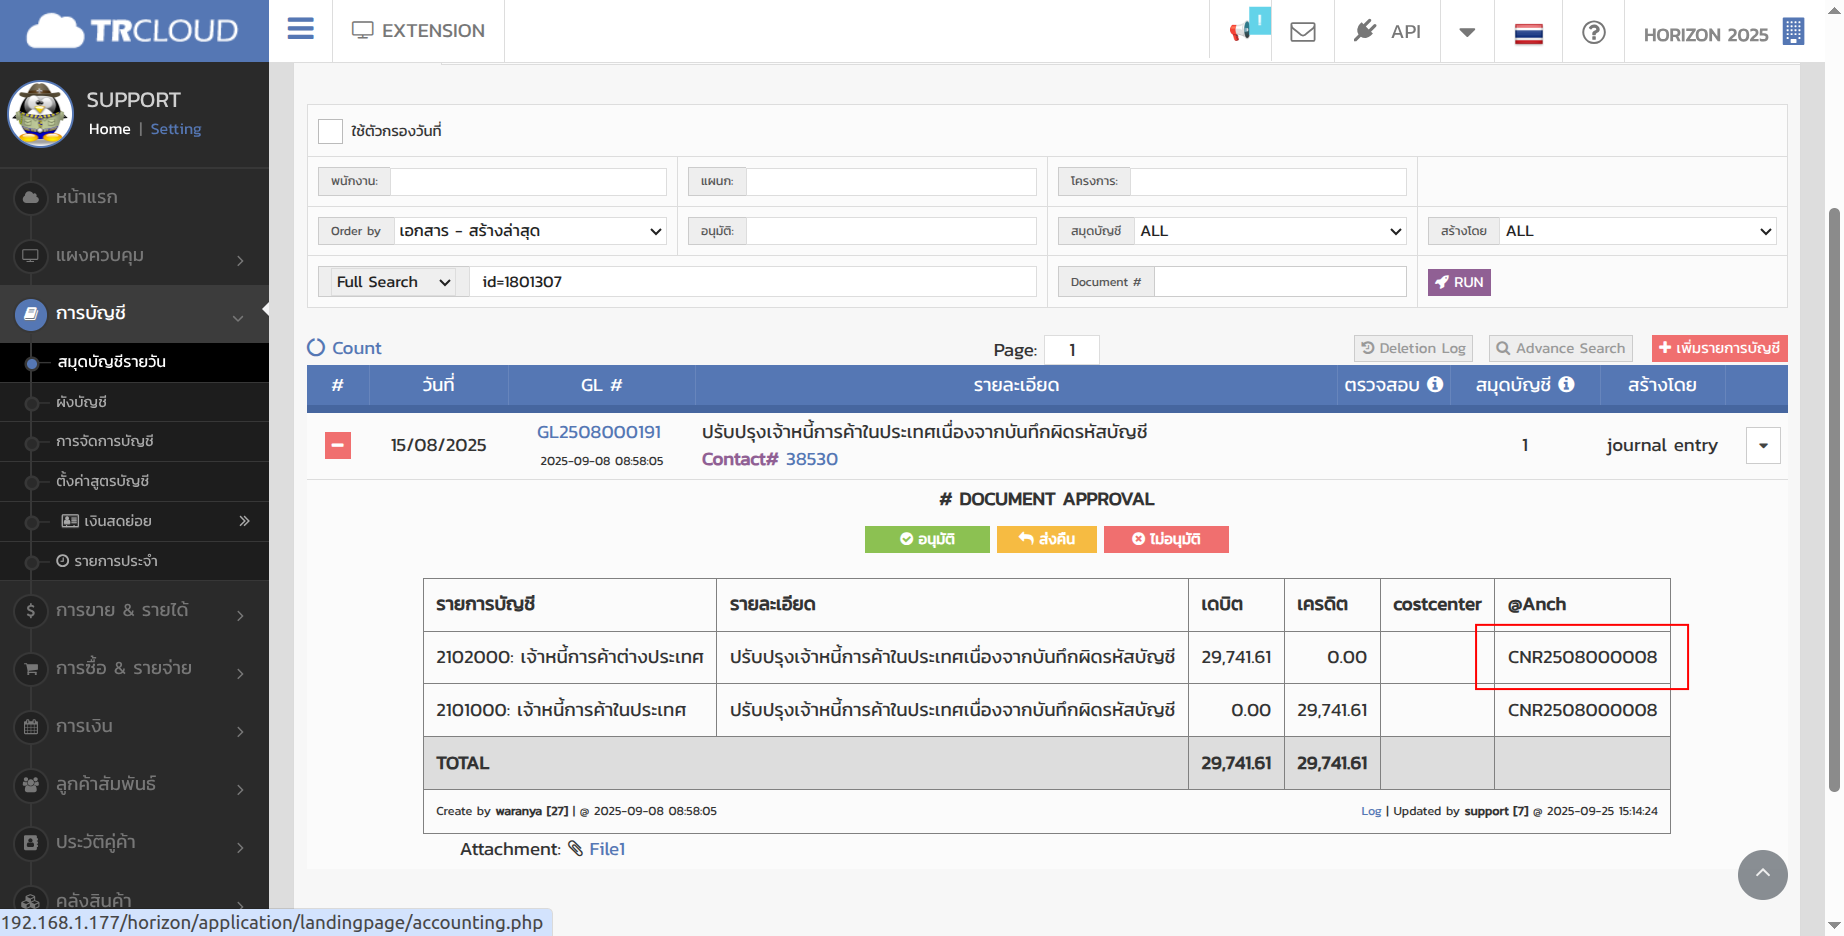Click the hamburger menu icon

(x=300, y=29)
